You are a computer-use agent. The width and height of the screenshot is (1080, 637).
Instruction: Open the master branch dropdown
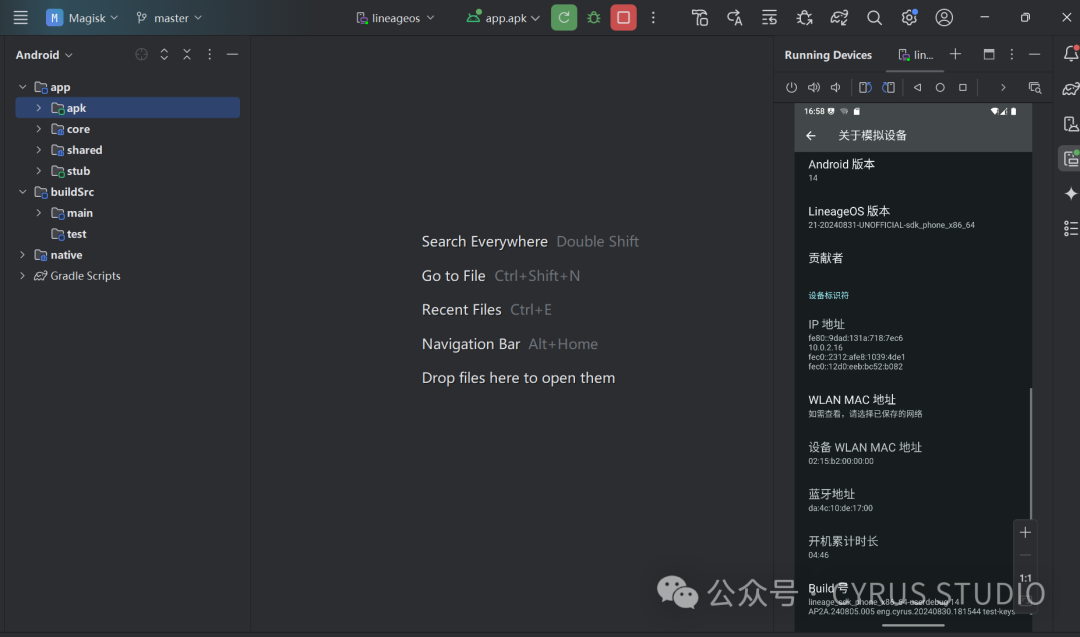[x=169, y=18]
